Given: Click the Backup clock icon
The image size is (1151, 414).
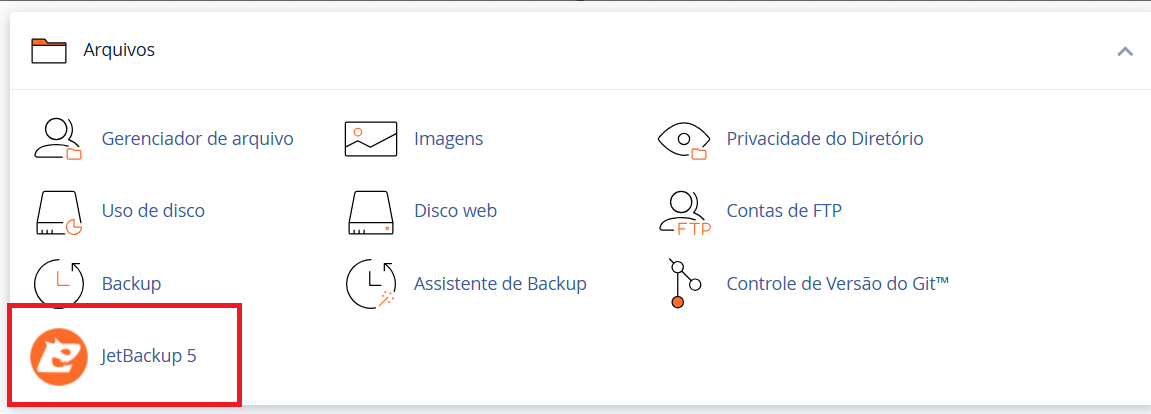Looking at the screenshot, I should pos(58,283).
